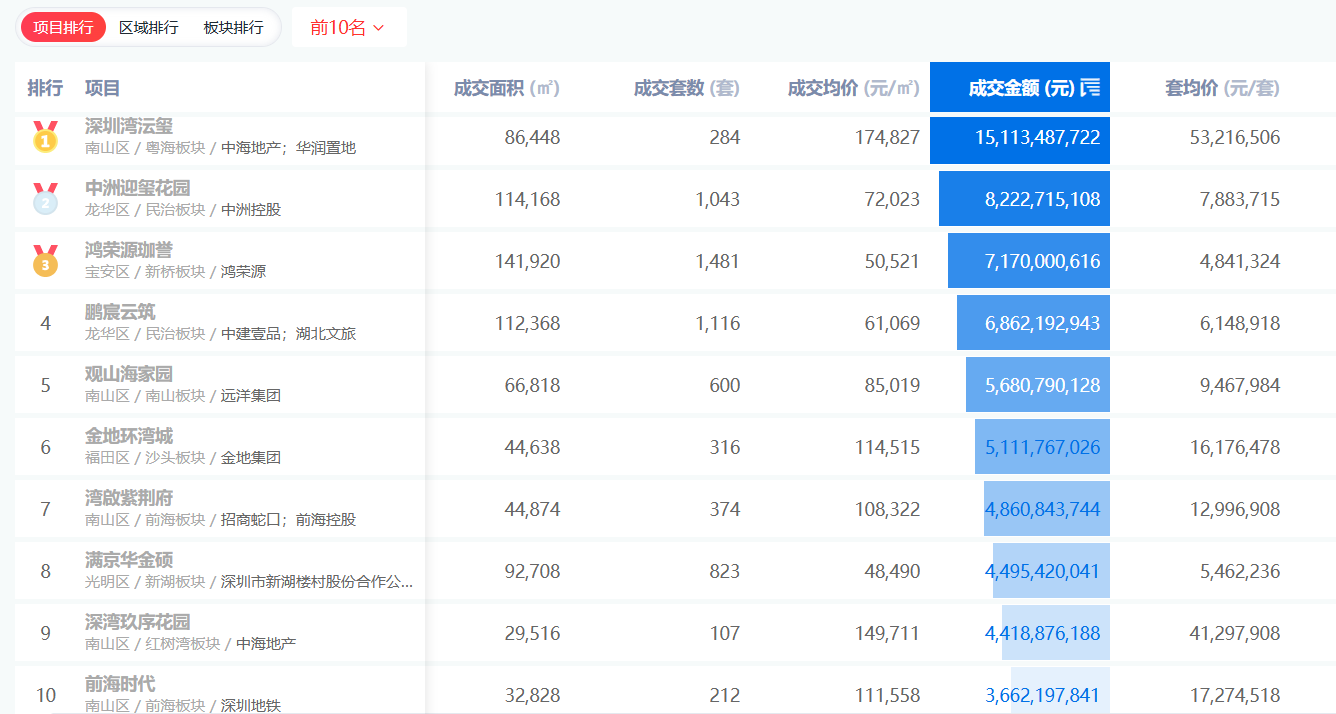
Task: Sort by 成交面积 column header
Action: [506, 88]
